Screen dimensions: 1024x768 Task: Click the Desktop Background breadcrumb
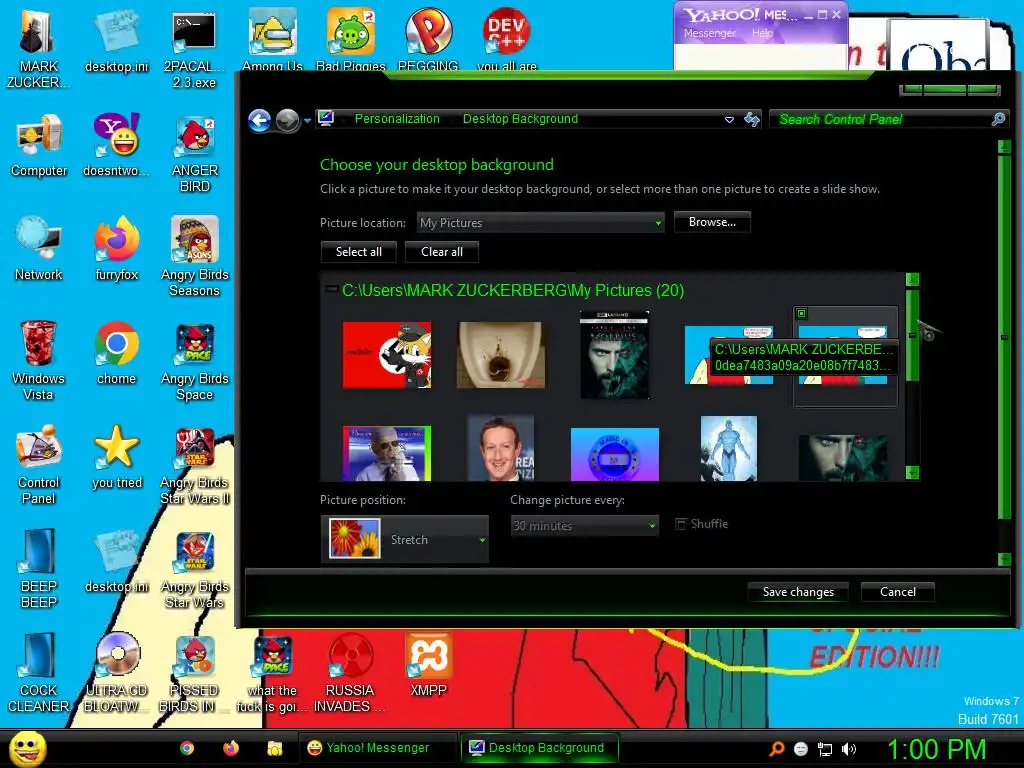[x=520, y=119]
